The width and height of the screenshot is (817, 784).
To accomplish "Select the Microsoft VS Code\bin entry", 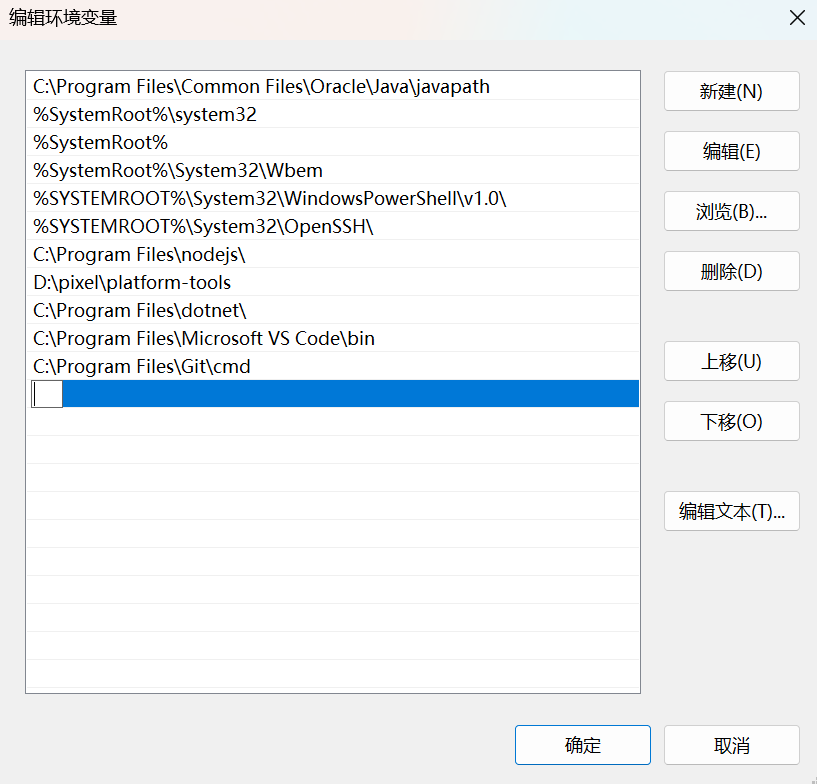I will [x=333, y=339].
